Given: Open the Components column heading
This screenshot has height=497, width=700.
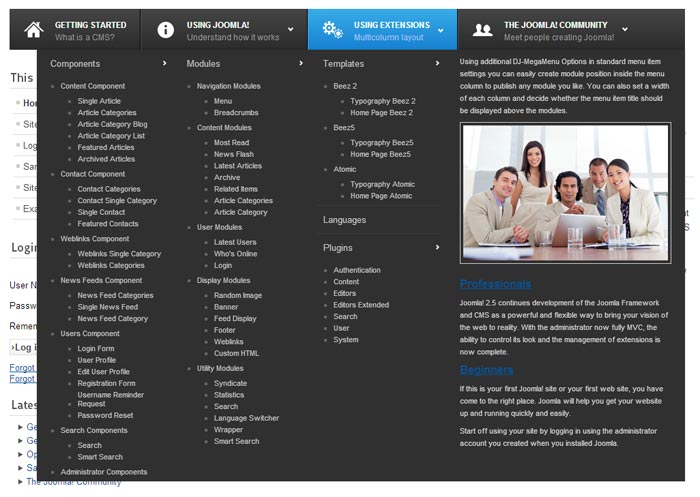Looking at the screenshot, I should 75,64.
